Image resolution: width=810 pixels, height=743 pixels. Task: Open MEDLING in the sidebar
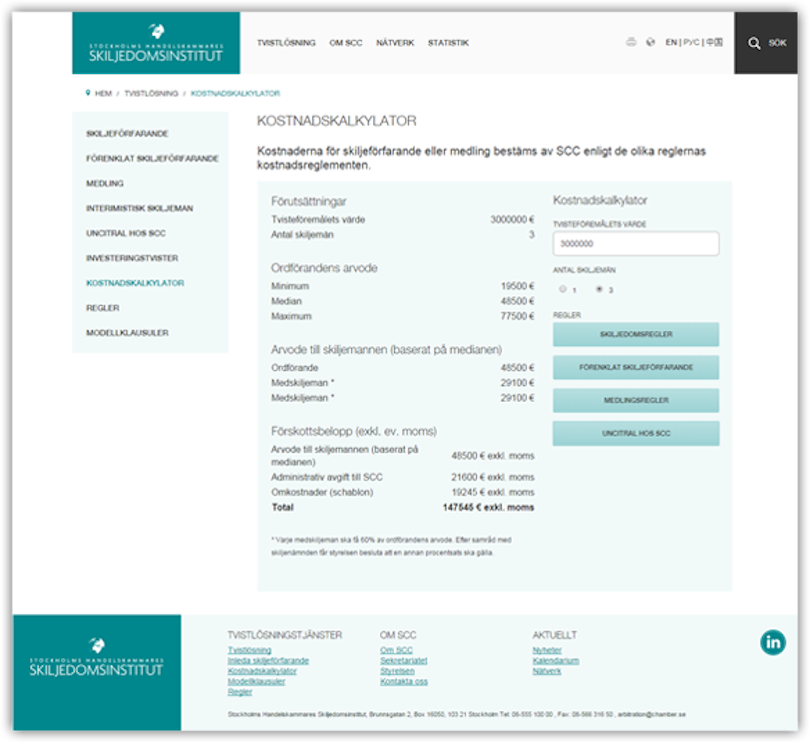tap(105, 183)
